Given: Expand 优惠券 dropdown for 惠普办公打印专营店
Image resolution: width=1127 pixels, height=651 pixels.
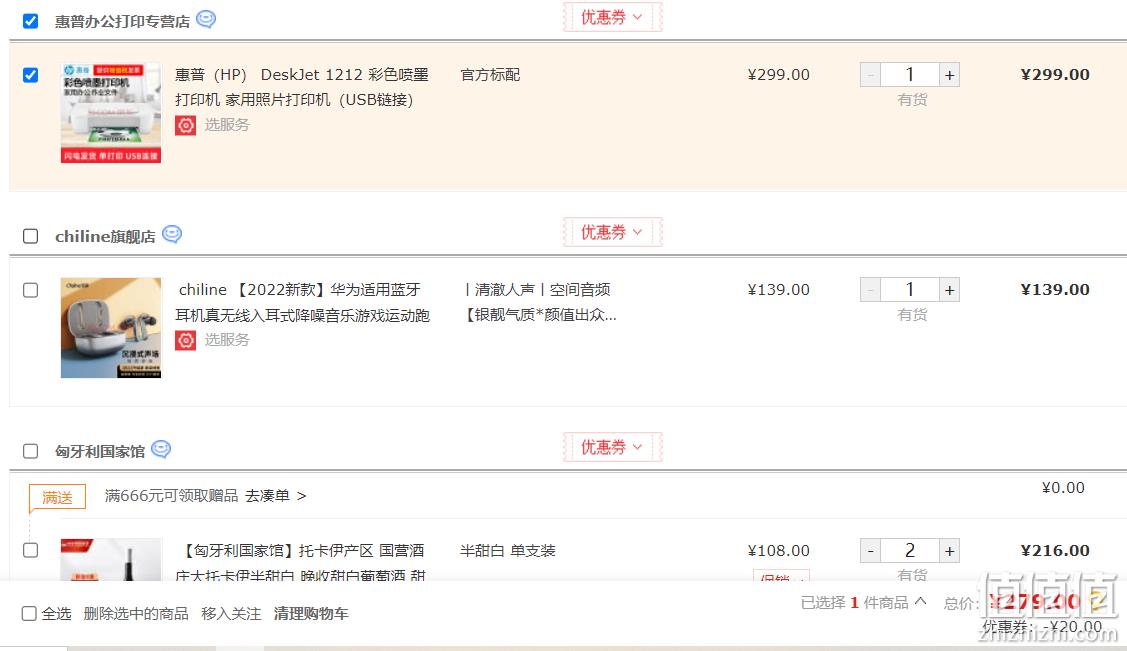Looking at the screenshot, I should coord(612,17).
